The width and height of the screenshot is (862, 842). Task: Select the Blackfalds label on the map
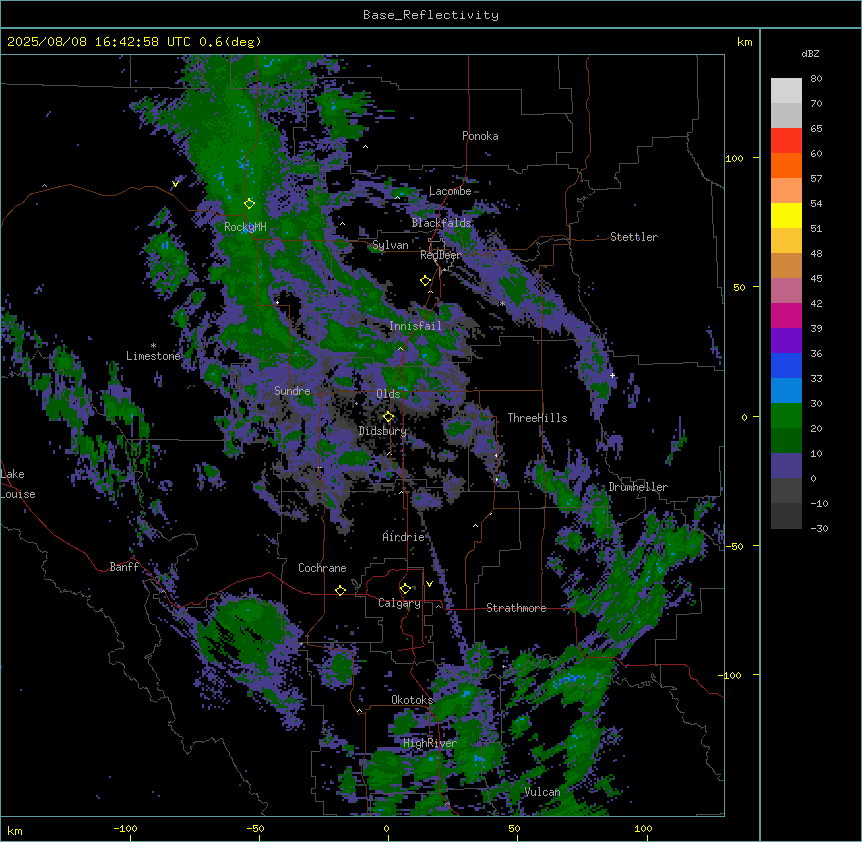click(x=441, y=223)
